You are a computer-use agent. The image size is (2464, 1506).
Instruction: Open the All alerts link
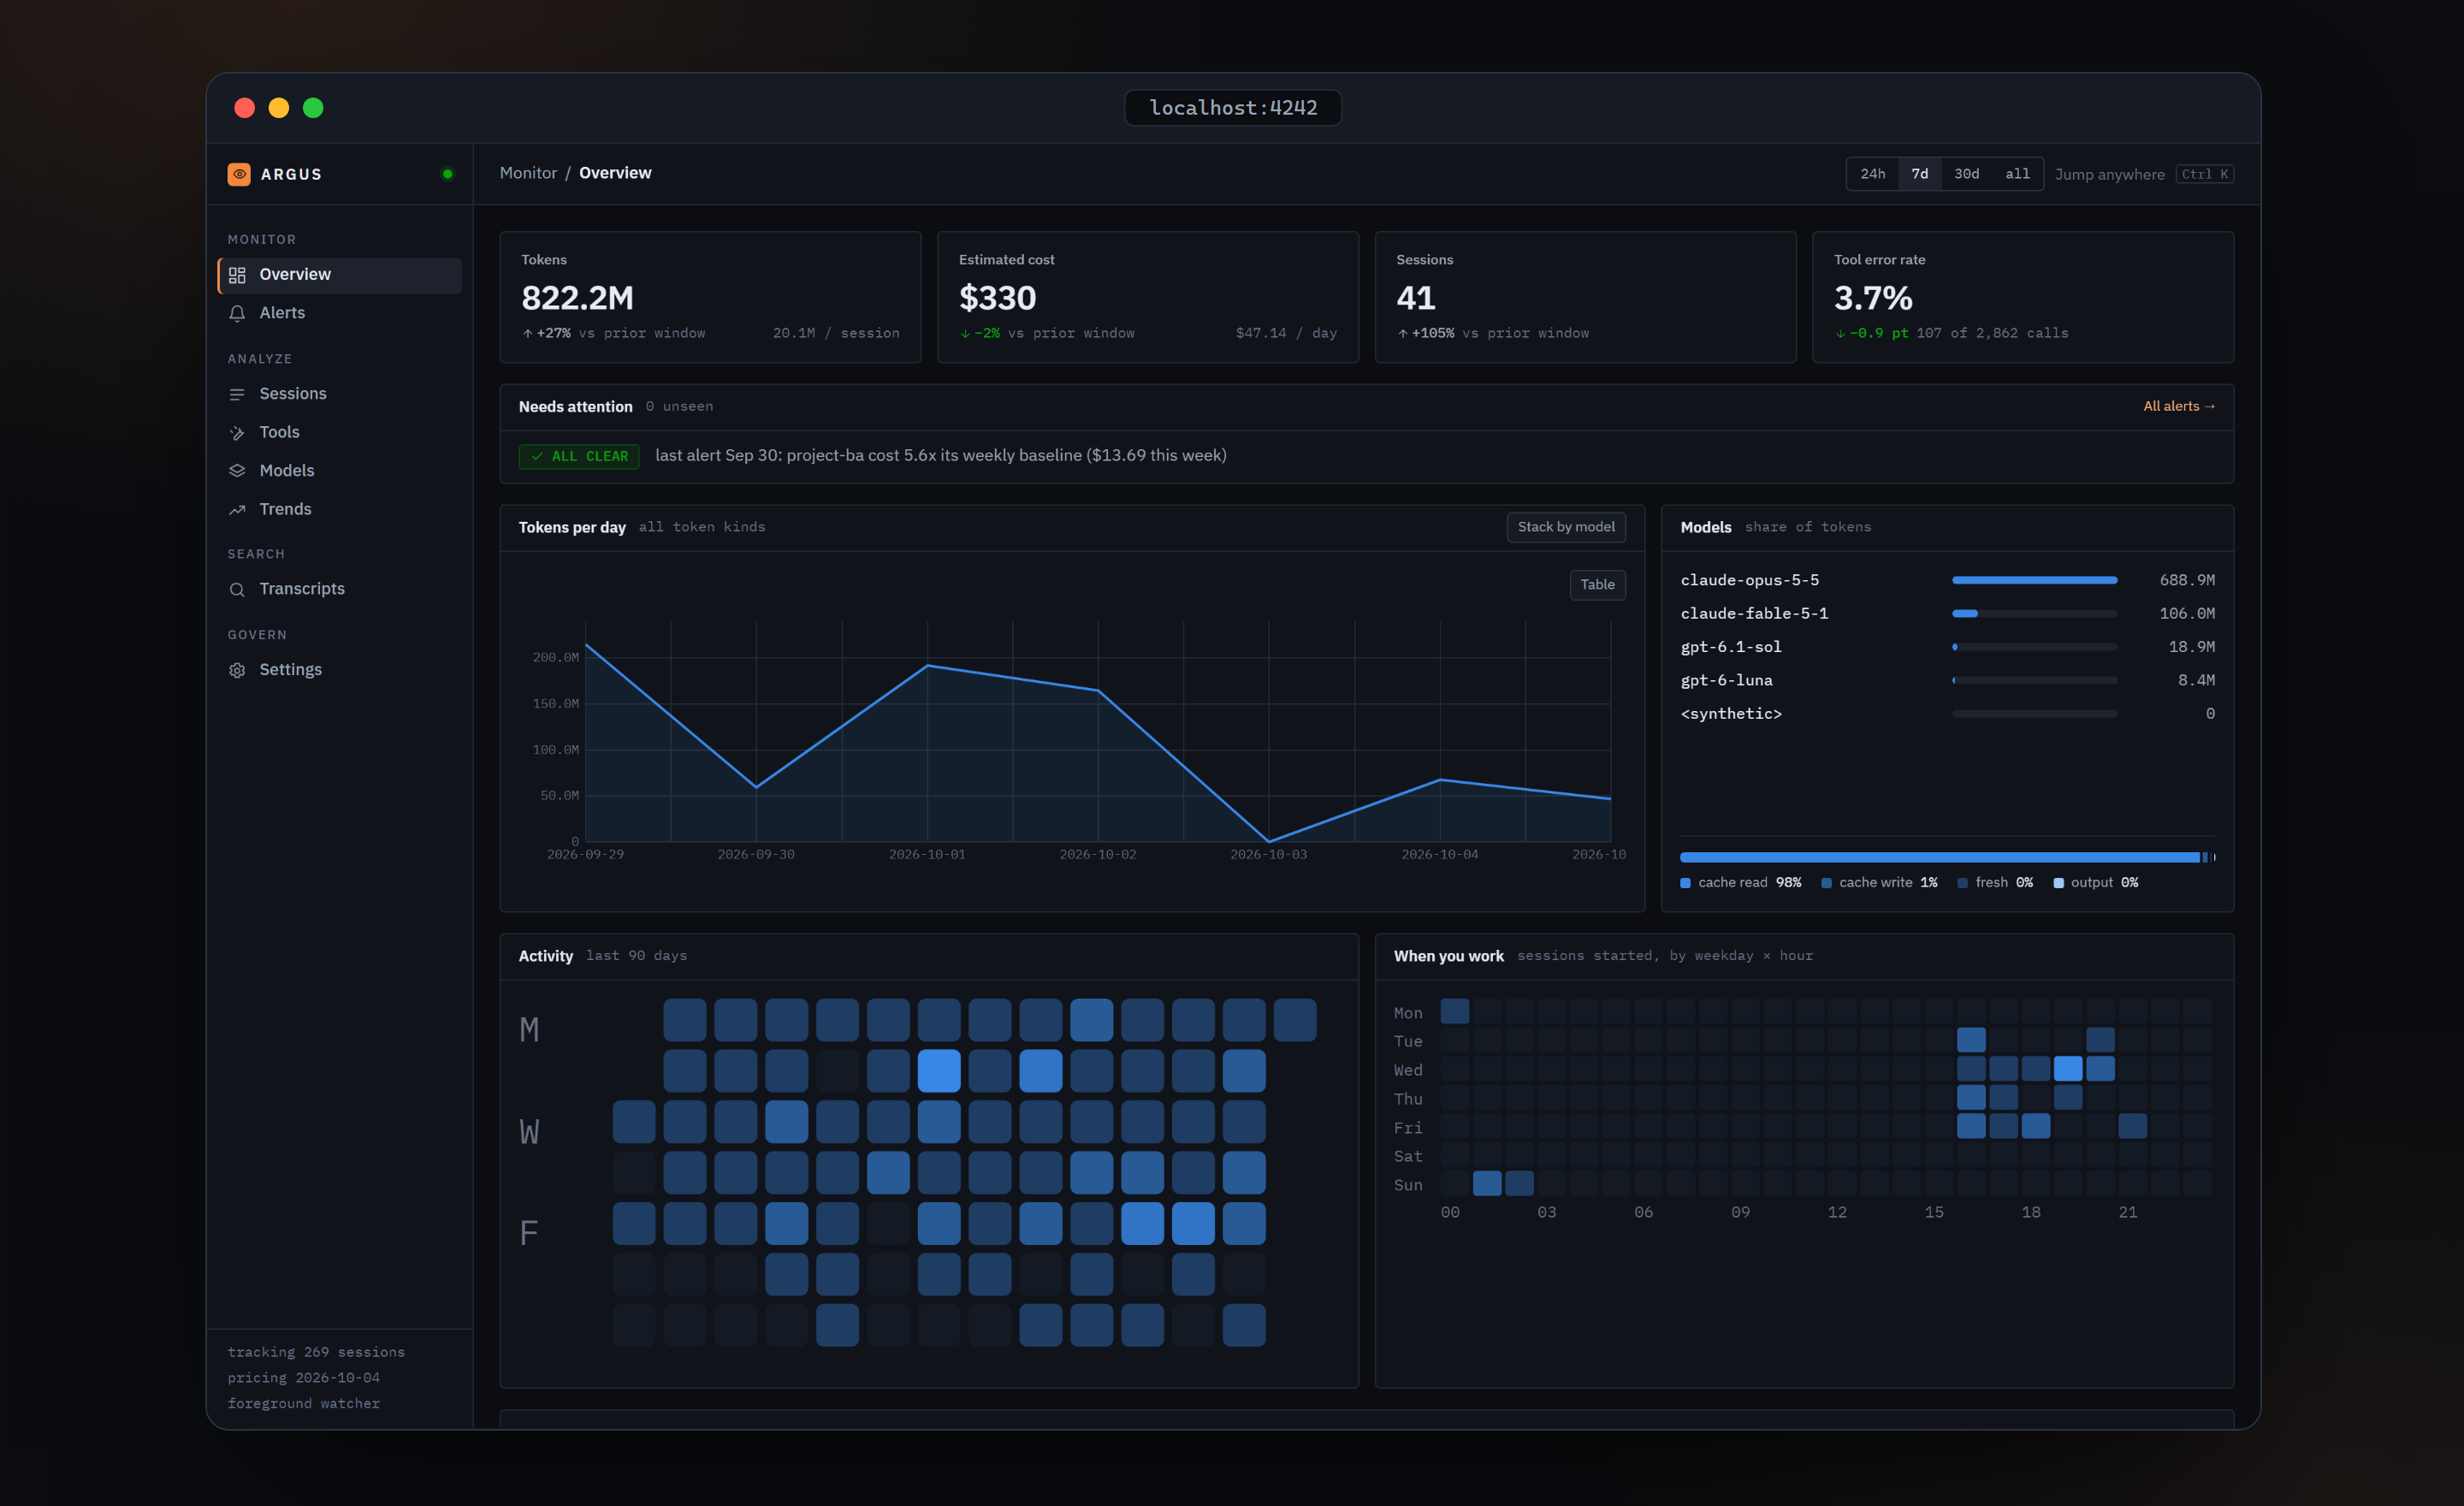2178,406
